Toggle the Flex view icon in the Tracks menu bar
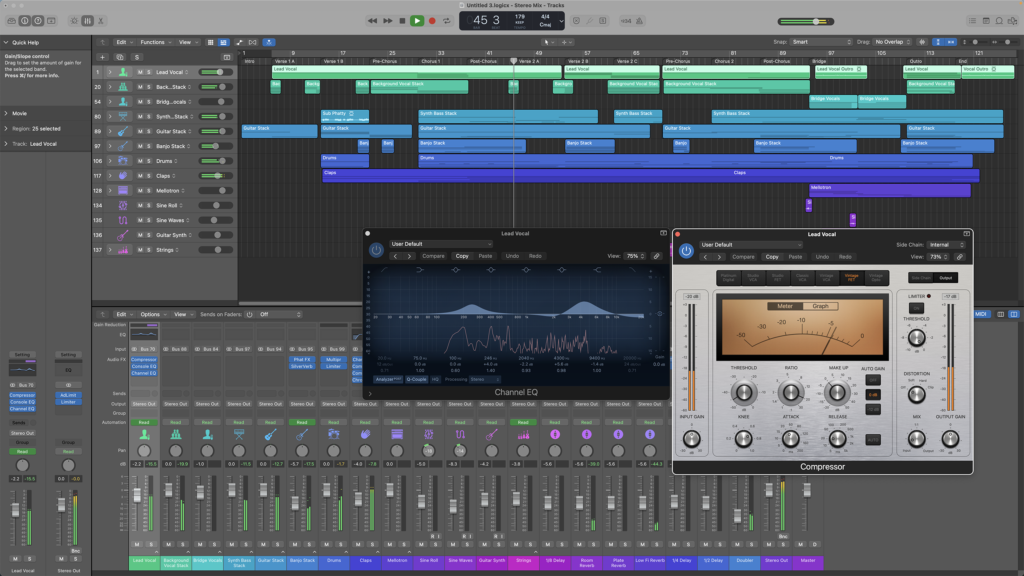 click(x=253, y=42)
